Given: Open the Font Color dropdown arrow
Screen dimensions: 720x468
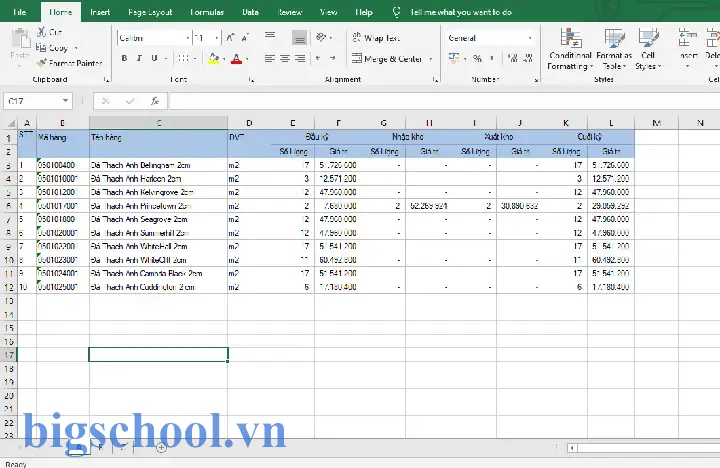Looking at the screenshot, I should pos(247,59).
